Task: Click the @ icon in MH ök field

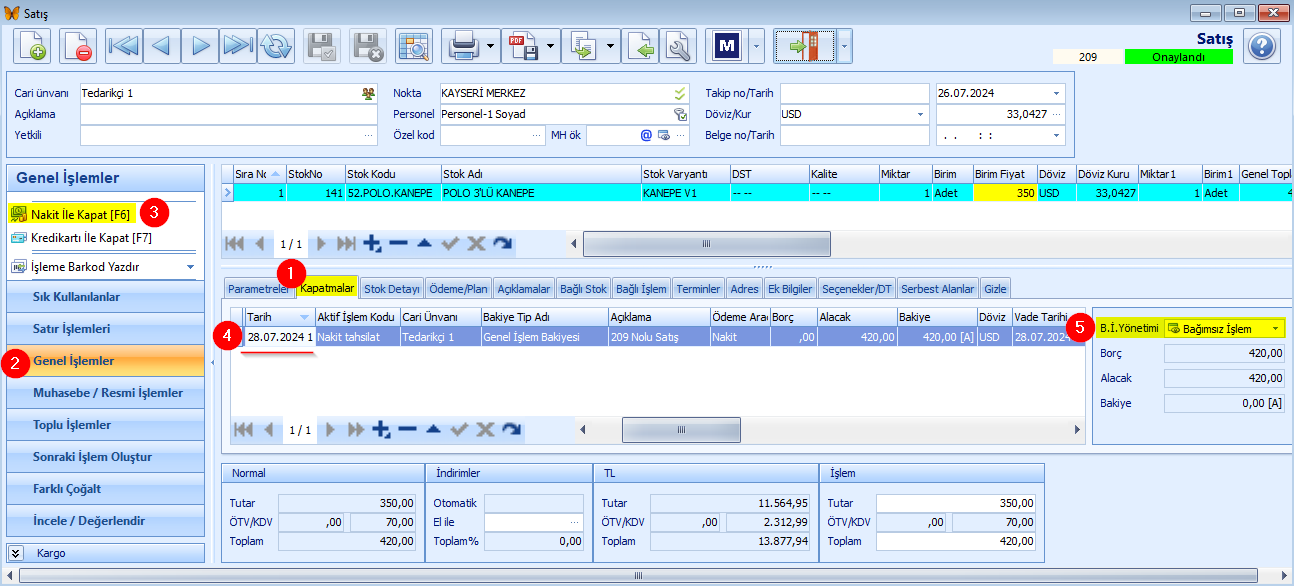Action: coord(646,135)
